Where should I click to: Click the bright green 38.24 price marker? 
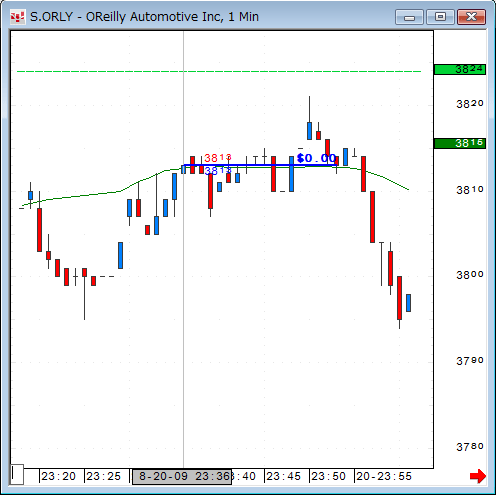460,69
